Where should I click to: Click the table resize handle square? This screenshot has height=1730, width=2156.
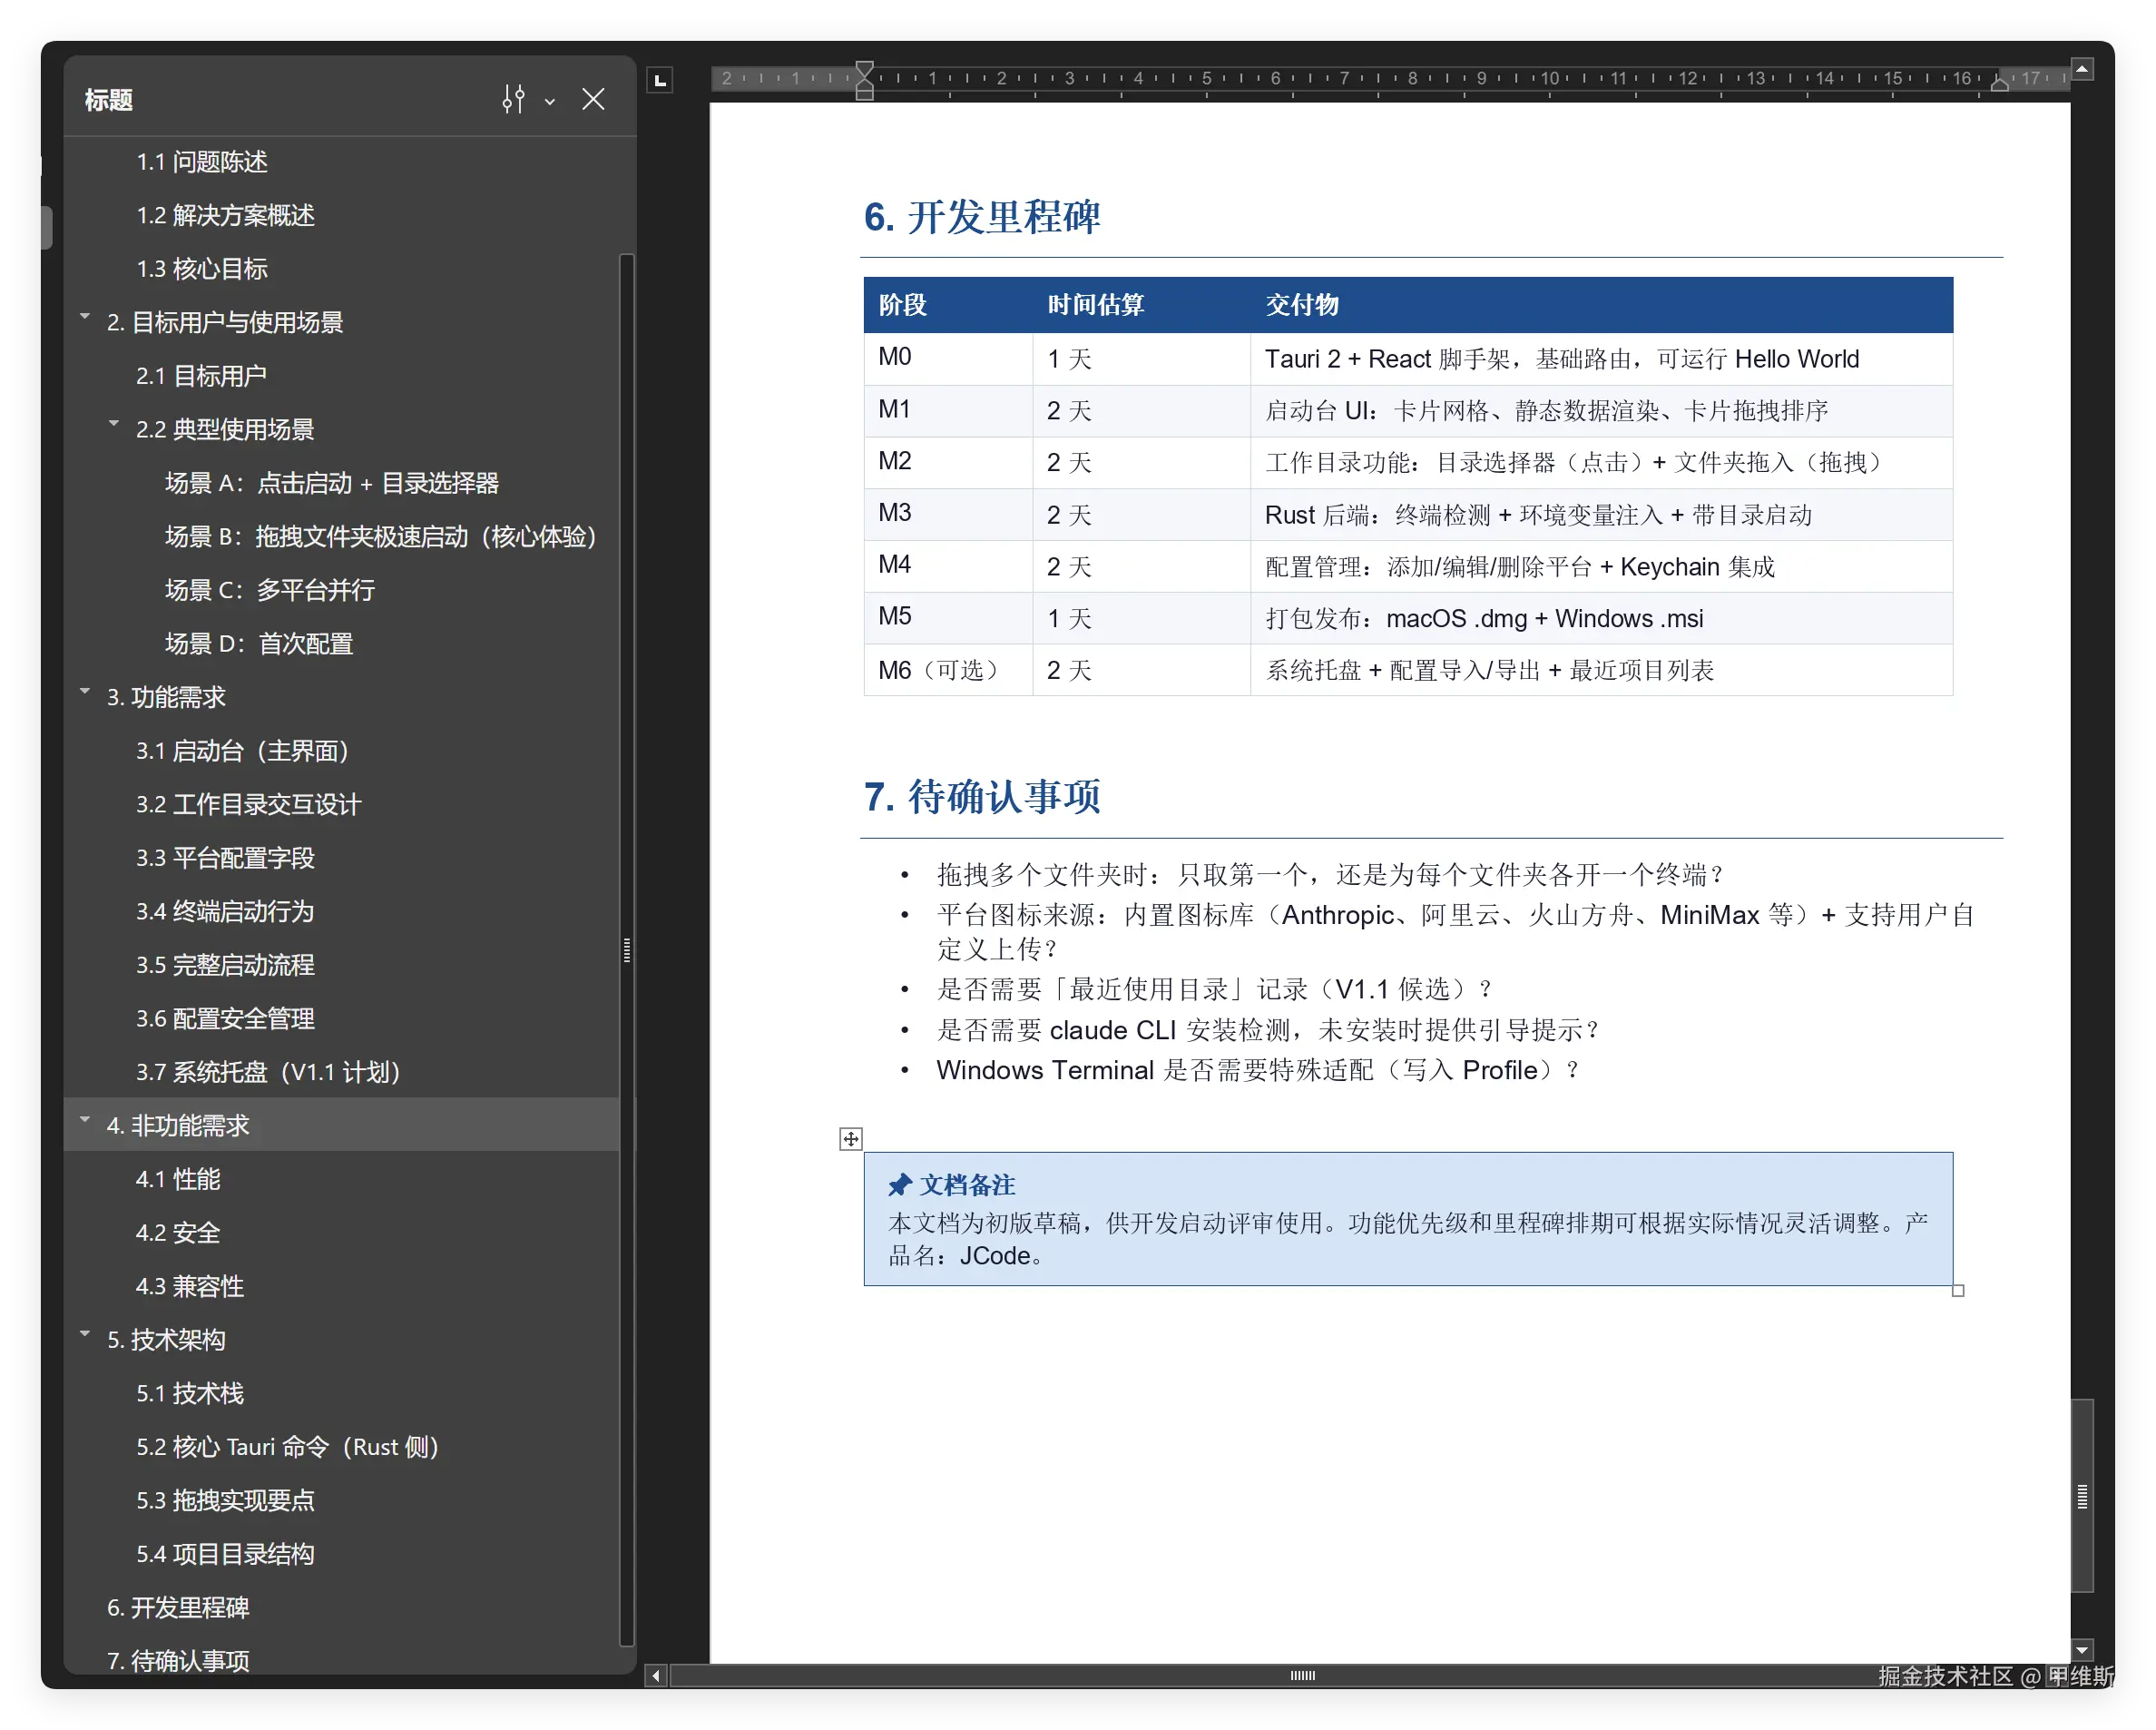pos(1958,1291)
